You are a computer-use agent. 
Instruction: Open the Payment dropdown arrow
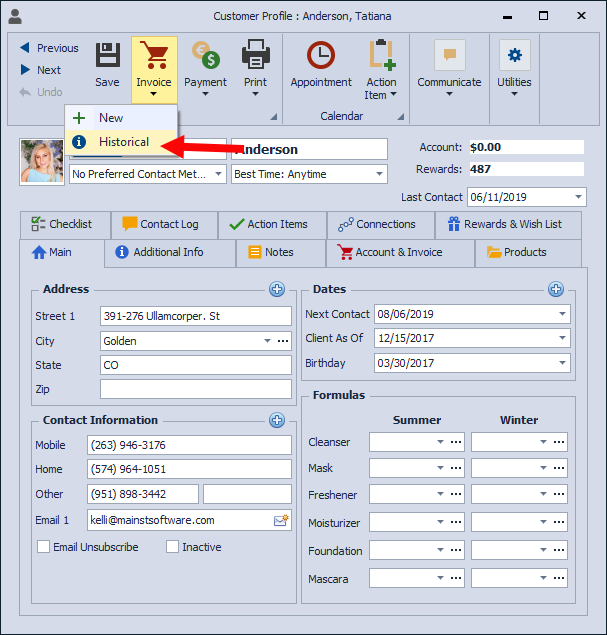coord(205,94)
